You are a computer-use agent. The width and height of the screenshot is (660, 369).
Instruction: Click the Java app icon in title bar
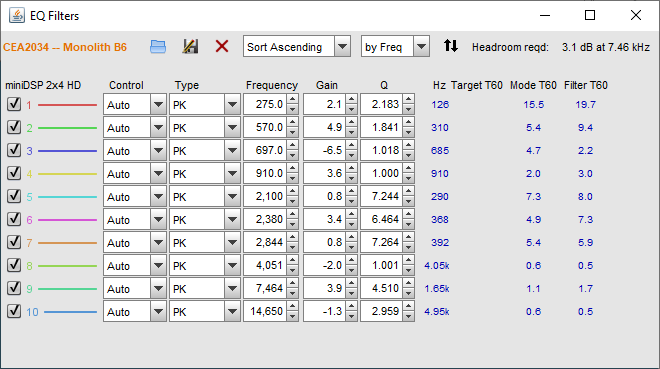(x=16, y=16)
